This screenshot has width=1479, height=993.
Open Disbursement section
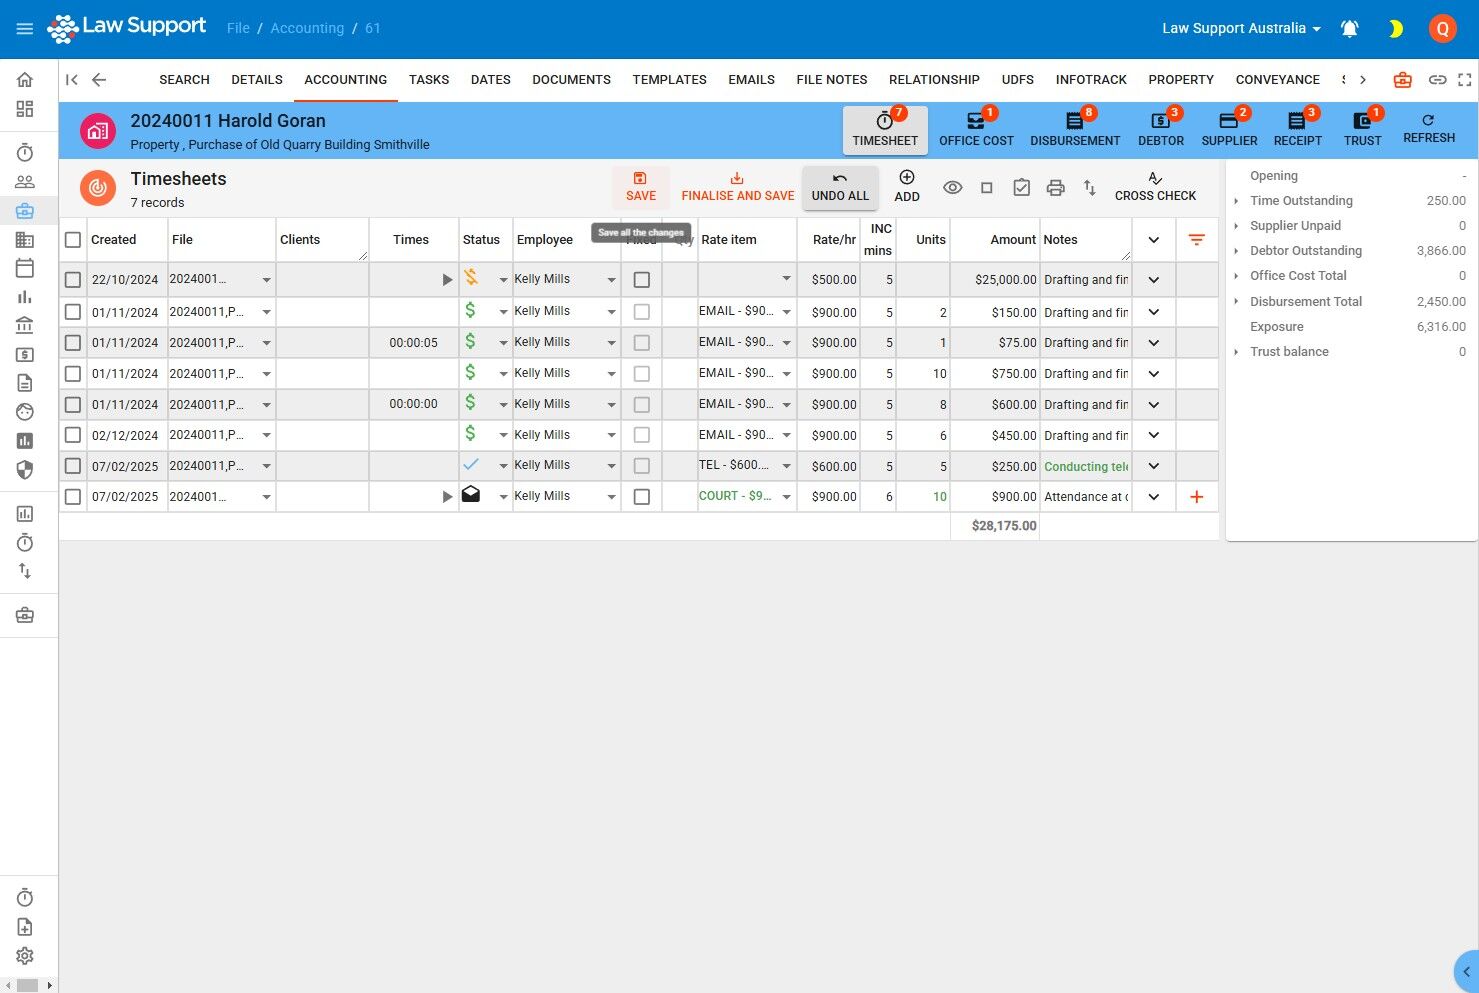click(x=1075, y=130)
